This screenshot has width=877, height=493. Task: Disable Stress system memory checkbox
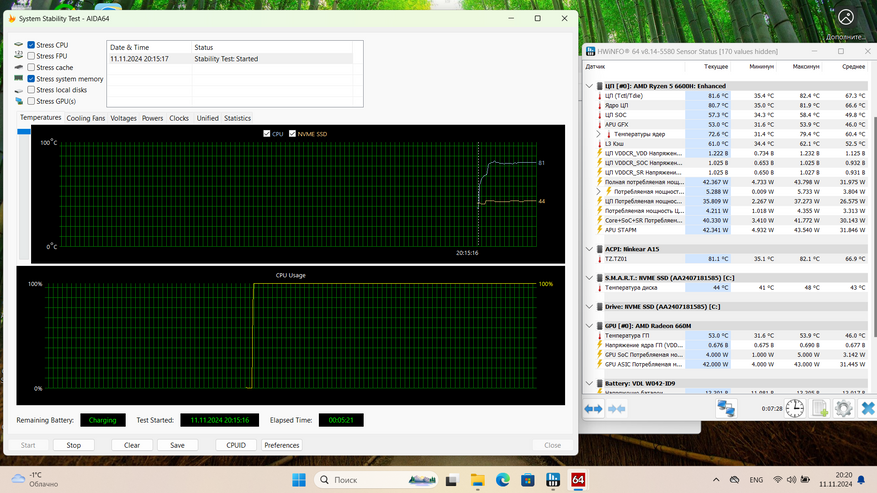[x=31, y=79]
